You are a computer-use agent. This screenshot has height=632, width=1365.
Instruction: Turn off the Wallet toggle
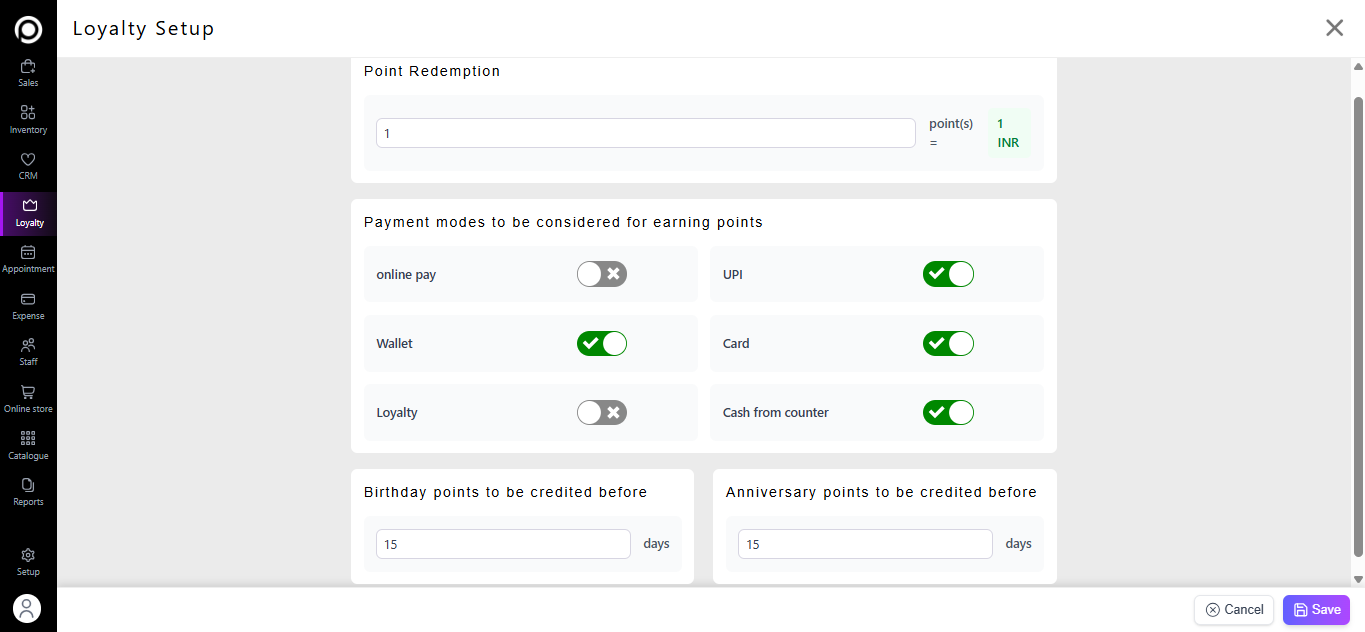click(x=602, y=343)
